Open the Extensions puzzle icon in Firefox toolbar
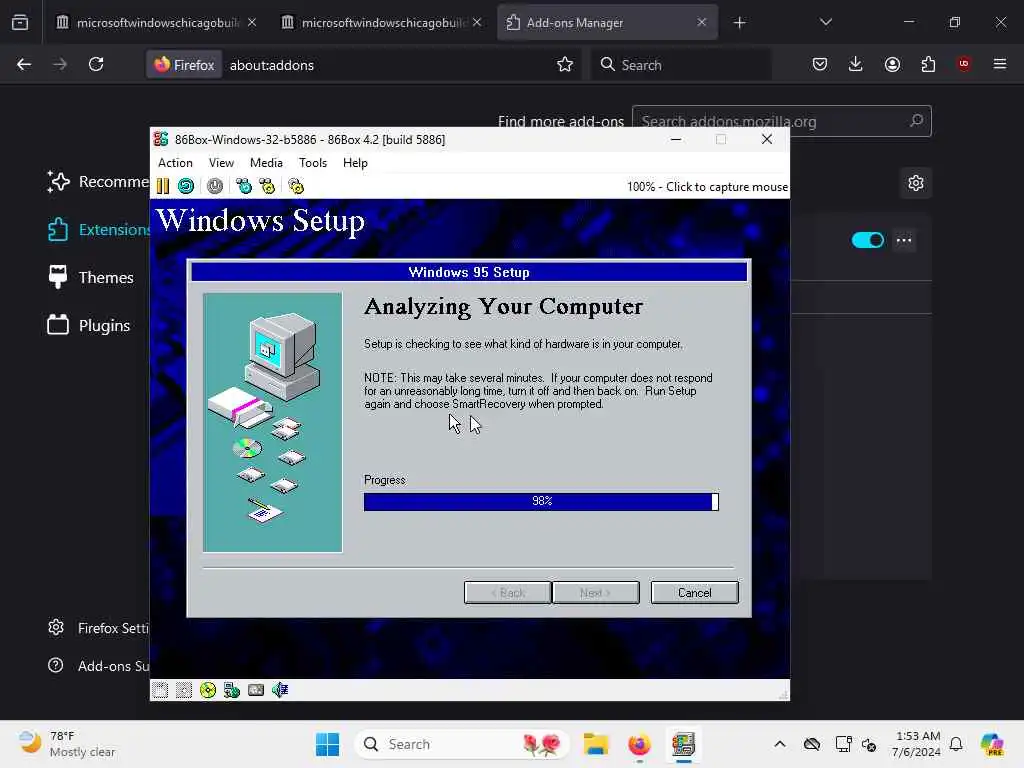This screenshot has width=1024, height=768. click(928, 64)
